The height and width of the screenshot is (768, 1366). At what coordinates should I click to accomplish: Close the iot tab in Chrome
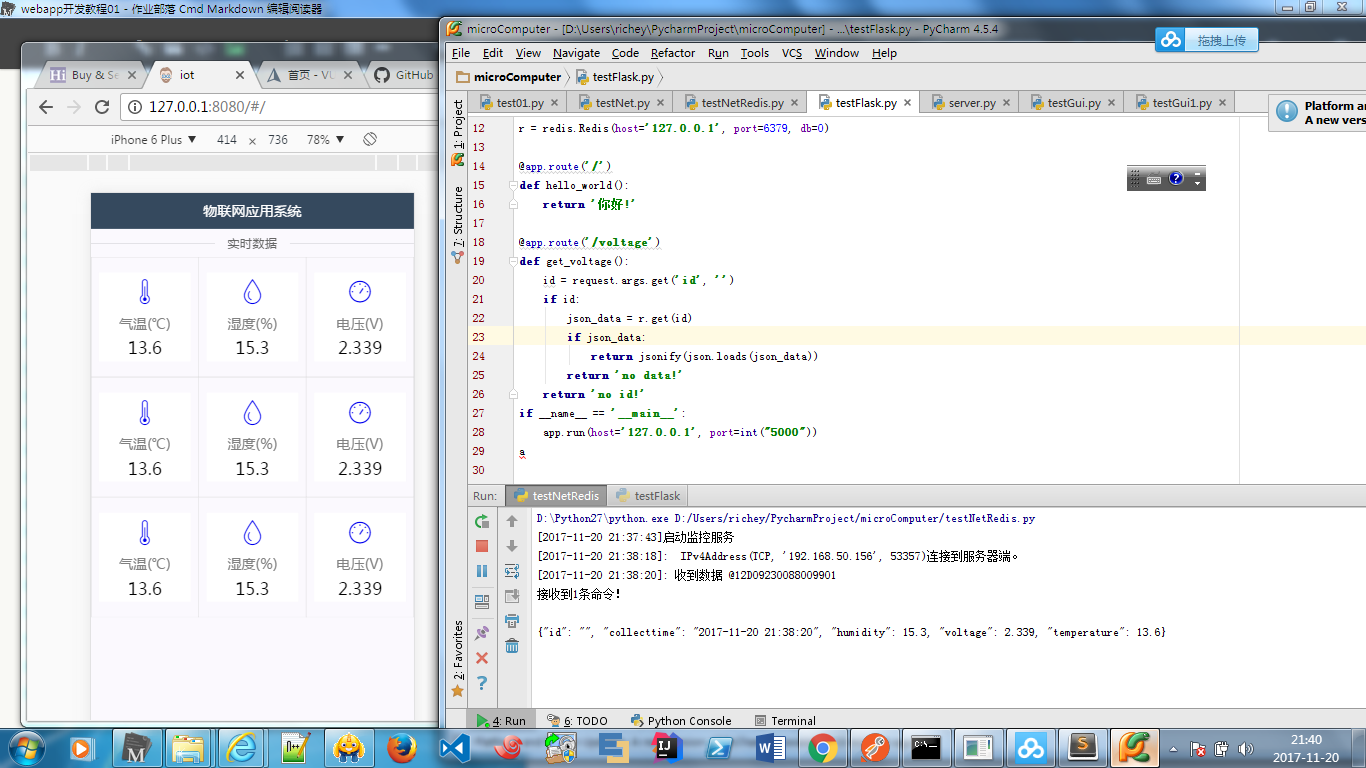[240, 75]
